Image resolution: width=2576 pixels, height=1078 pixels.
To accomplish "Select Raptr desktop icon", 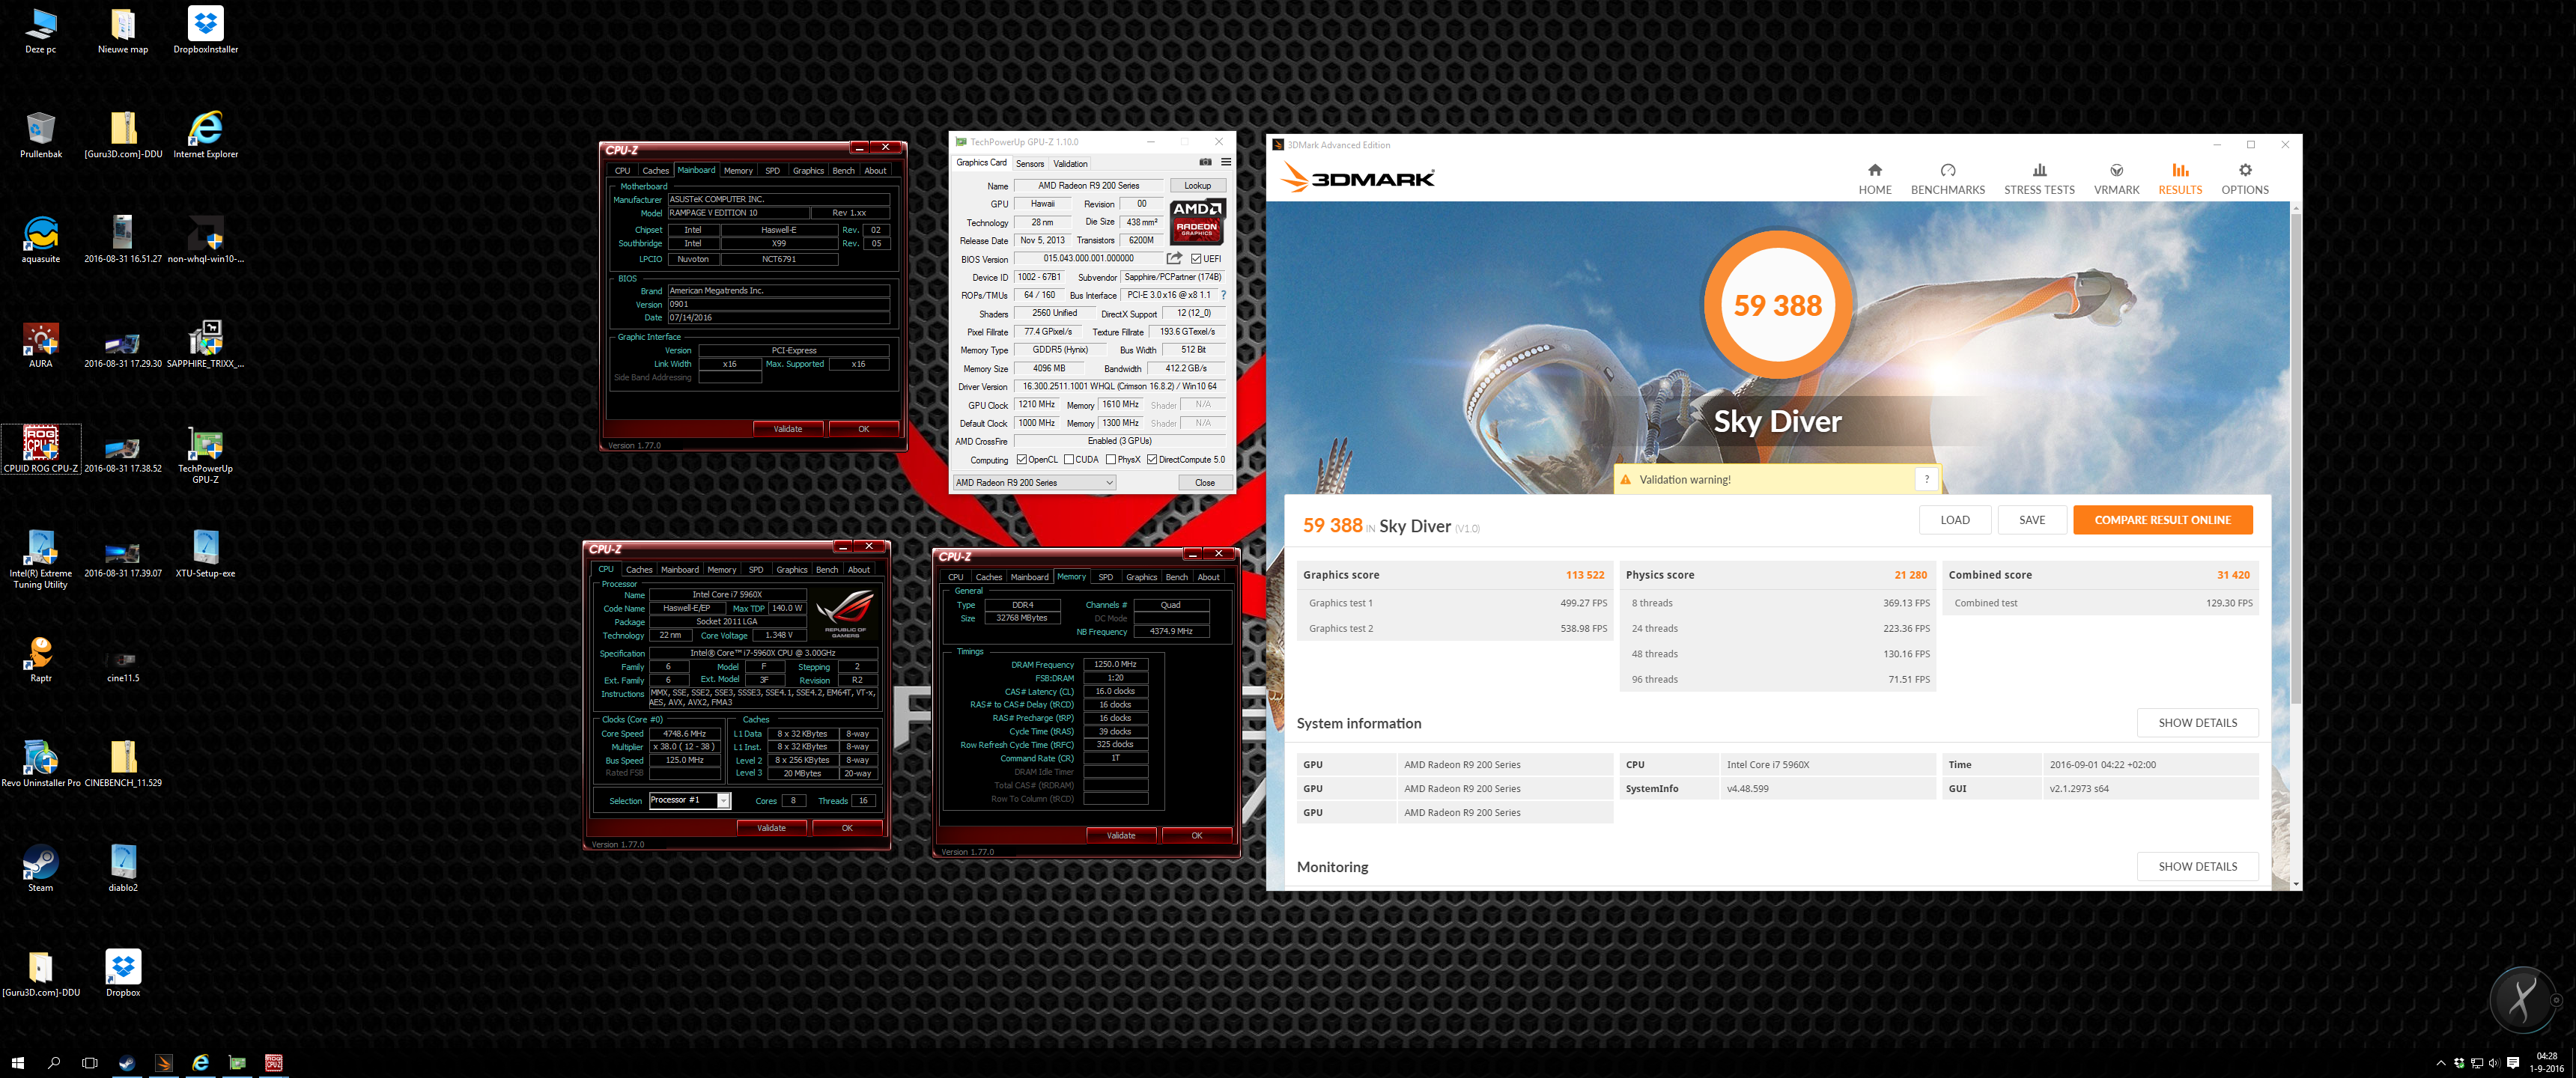I will coord(41,660).
